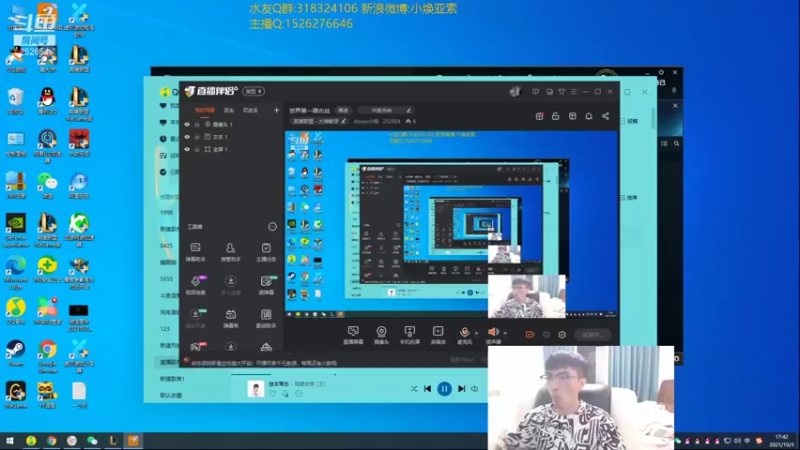The image size is (800, 450).
Task: Toggle lock on 文本 1 source
Action: point(197,137)
